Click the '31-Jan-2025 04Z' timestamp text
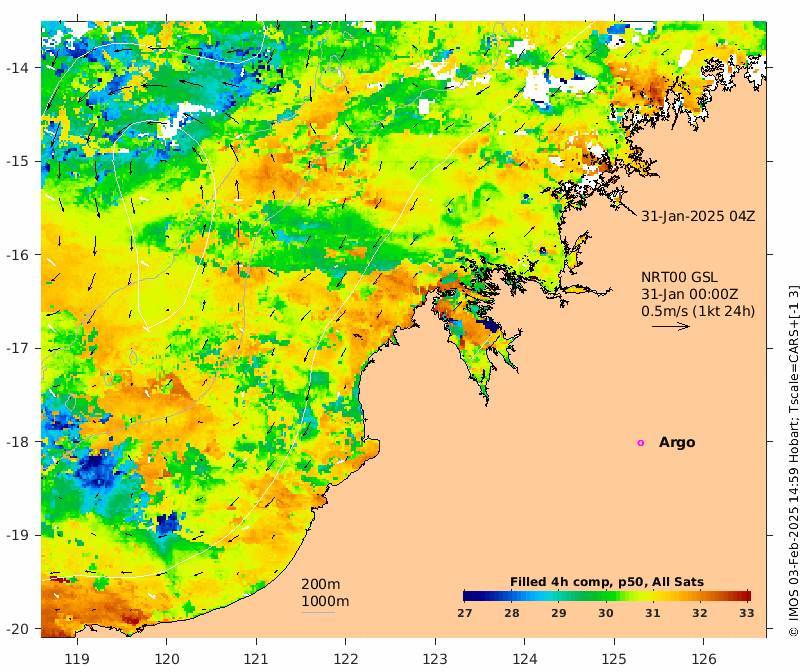810x672 pixels. (698, 216)
